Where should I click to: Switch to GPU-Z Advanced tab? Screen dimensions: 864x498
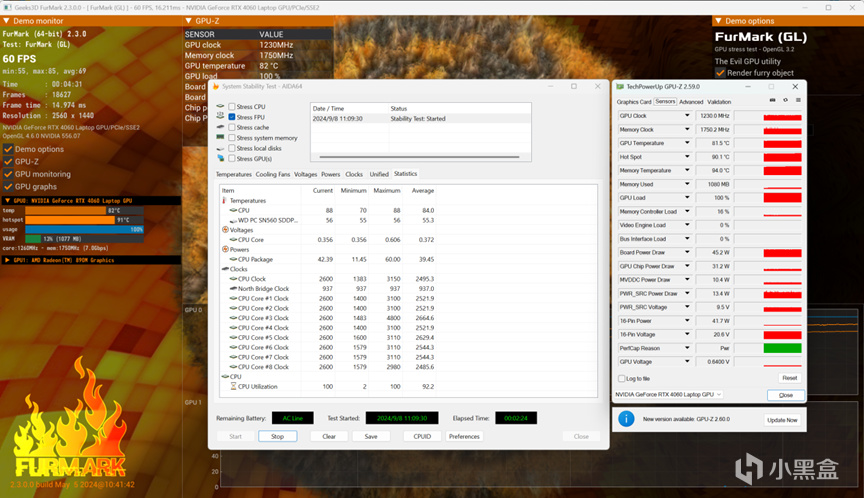(x=691, y=102)
